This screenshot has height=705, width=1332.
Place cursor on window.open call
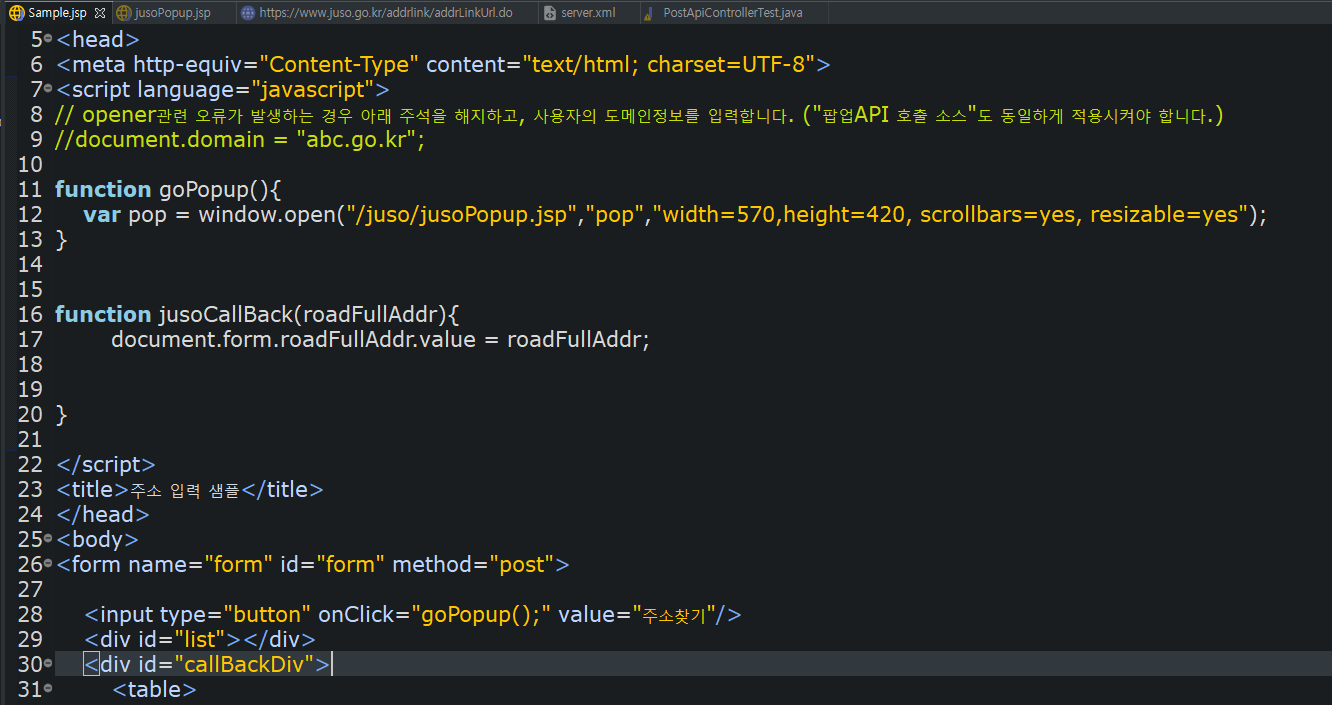pos(268,215)
